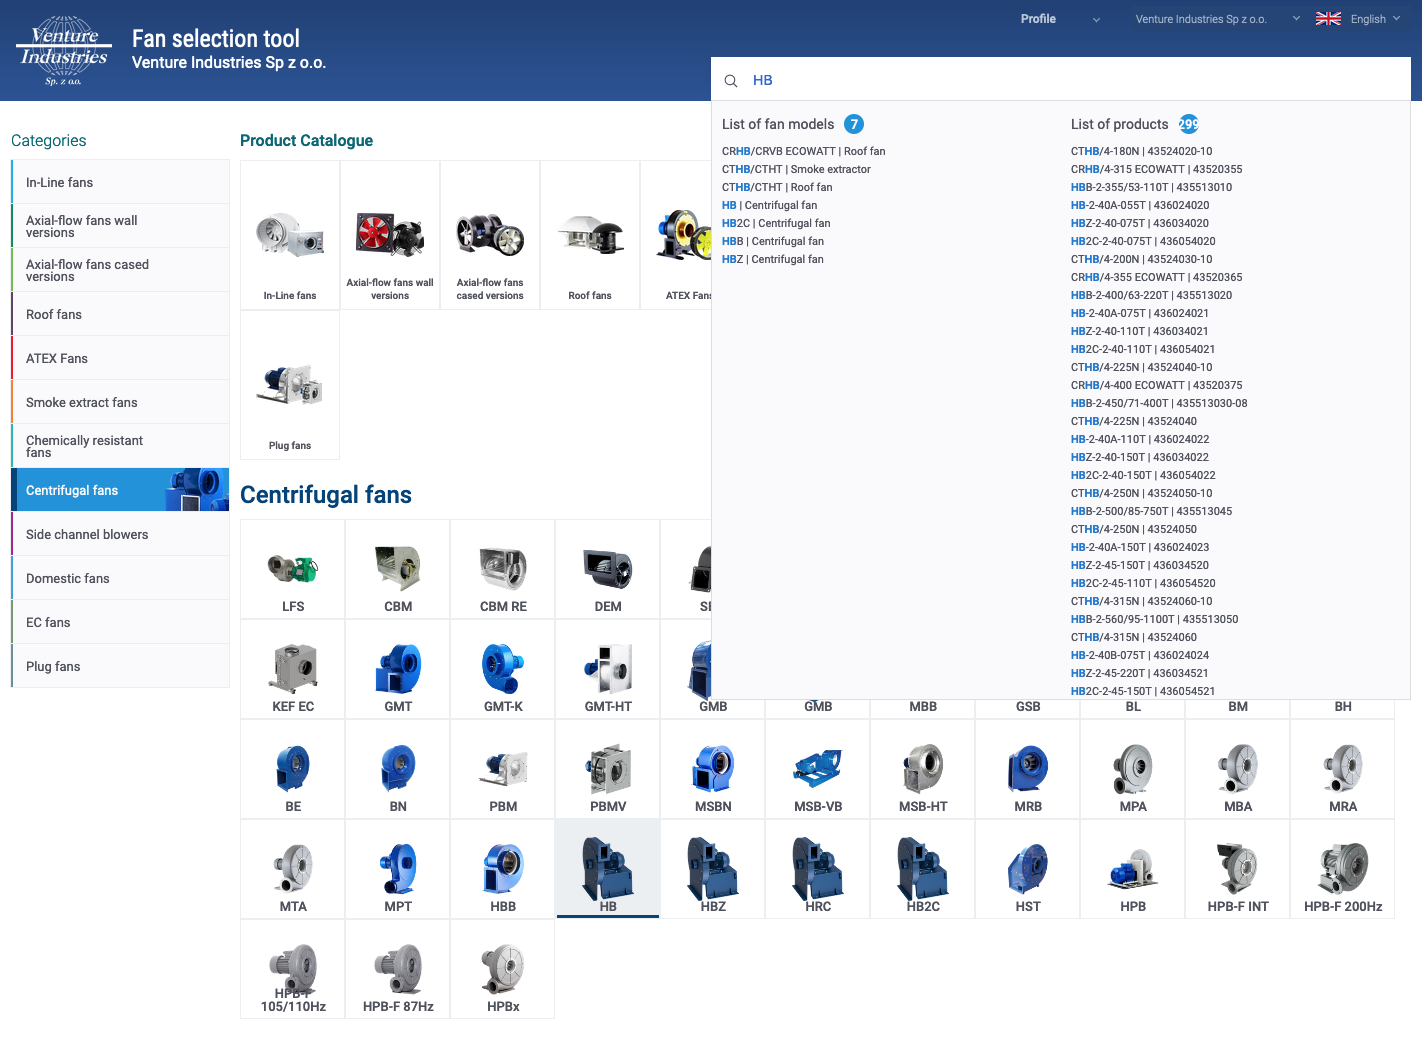The image size is (1422, 1043).
Task: Select Domestic fans category
Action: (120, 578)
